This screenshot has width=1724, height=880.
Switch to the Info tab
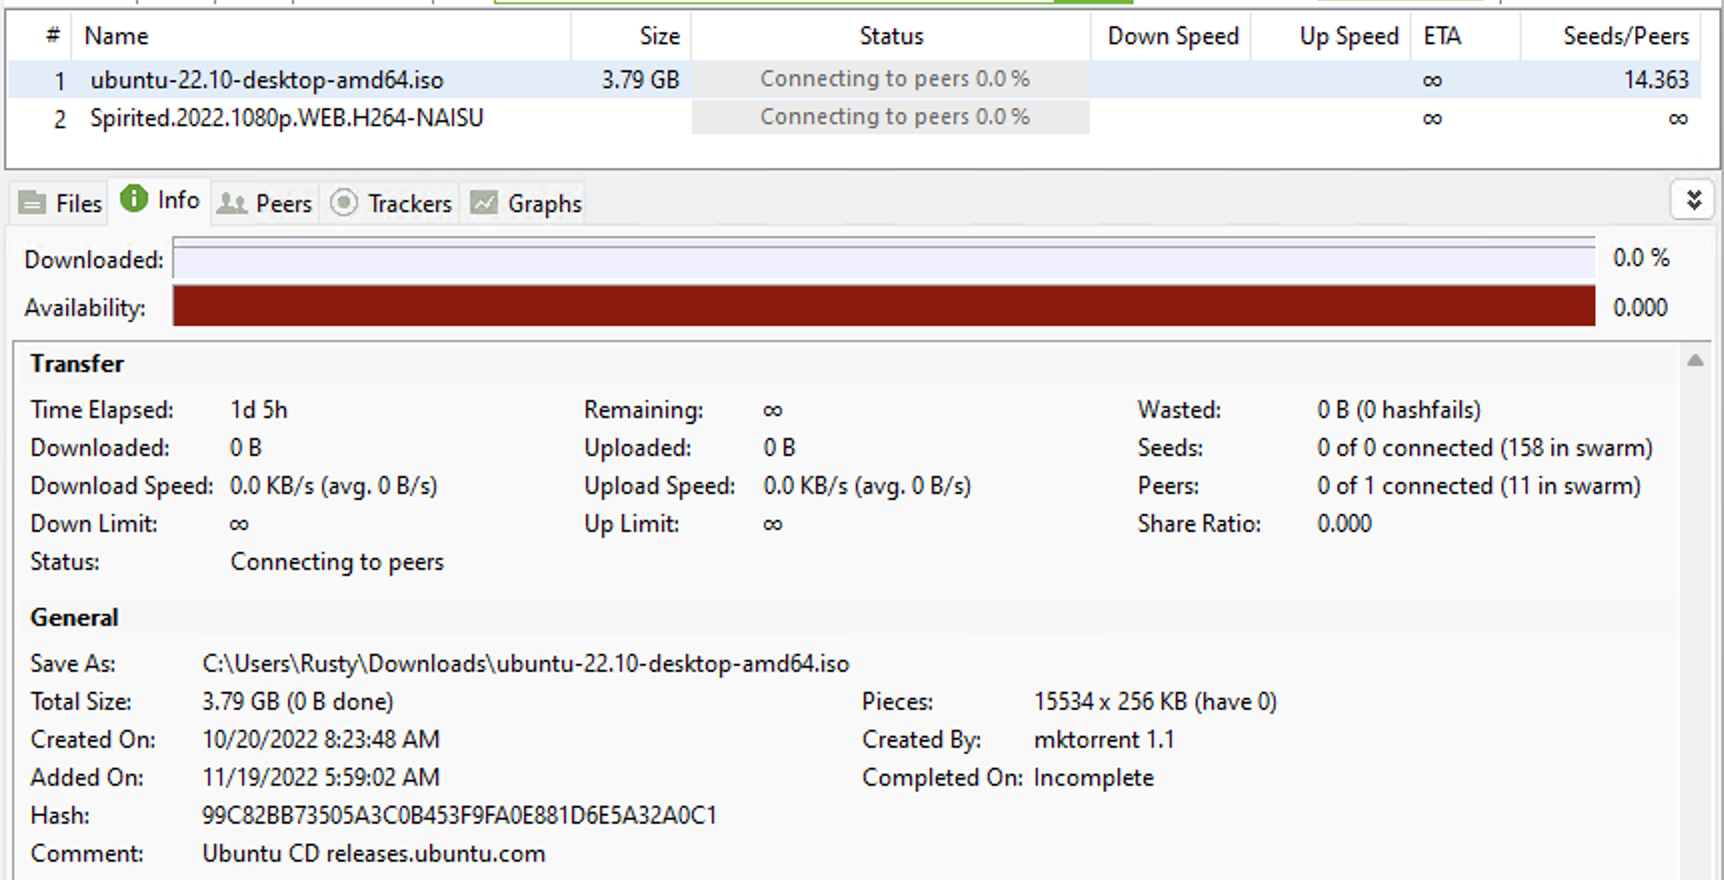click(160, 200)
